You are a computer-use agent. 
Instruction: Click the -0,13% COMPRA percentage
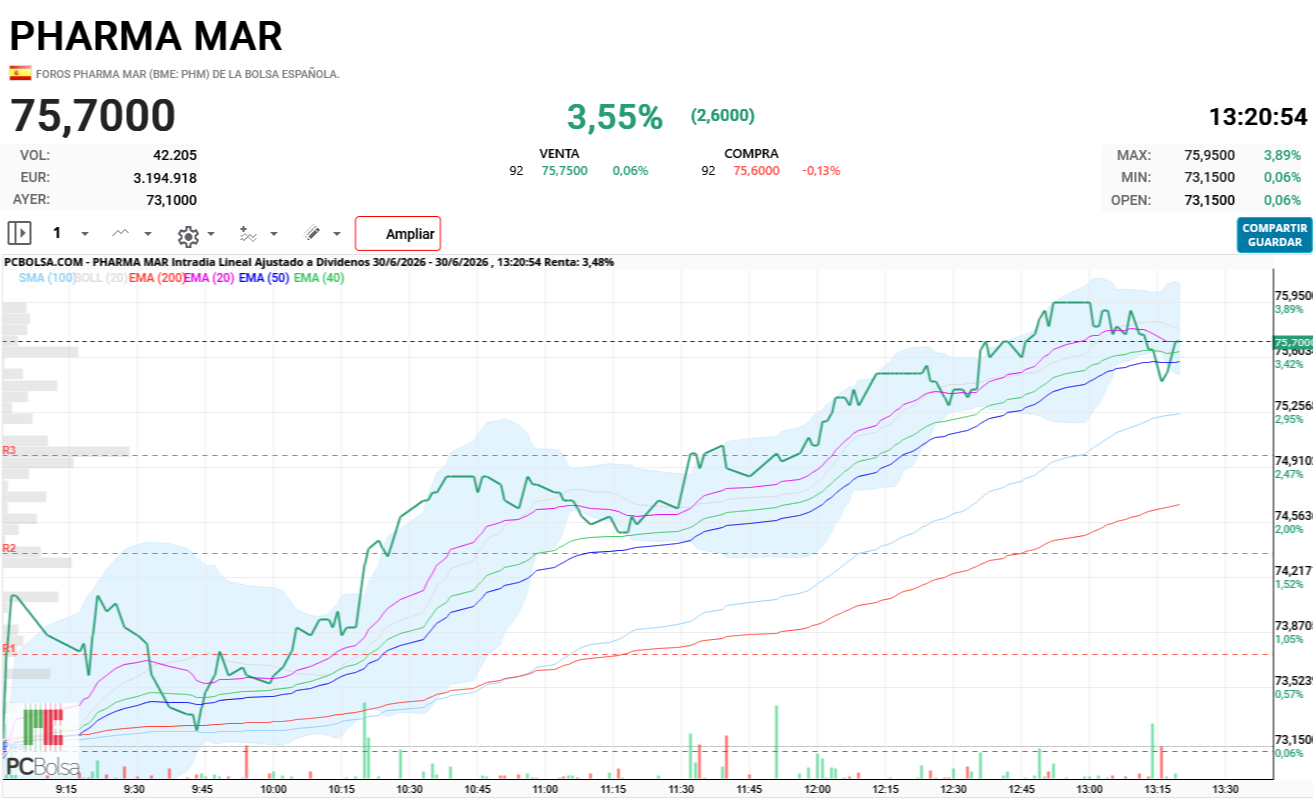pos(821,171)
